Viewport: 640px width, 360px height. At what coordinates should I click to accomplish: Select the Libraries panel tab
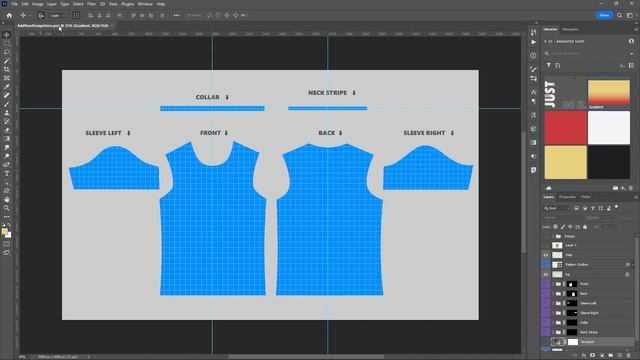pyautogui.click(x=550, y=29)
